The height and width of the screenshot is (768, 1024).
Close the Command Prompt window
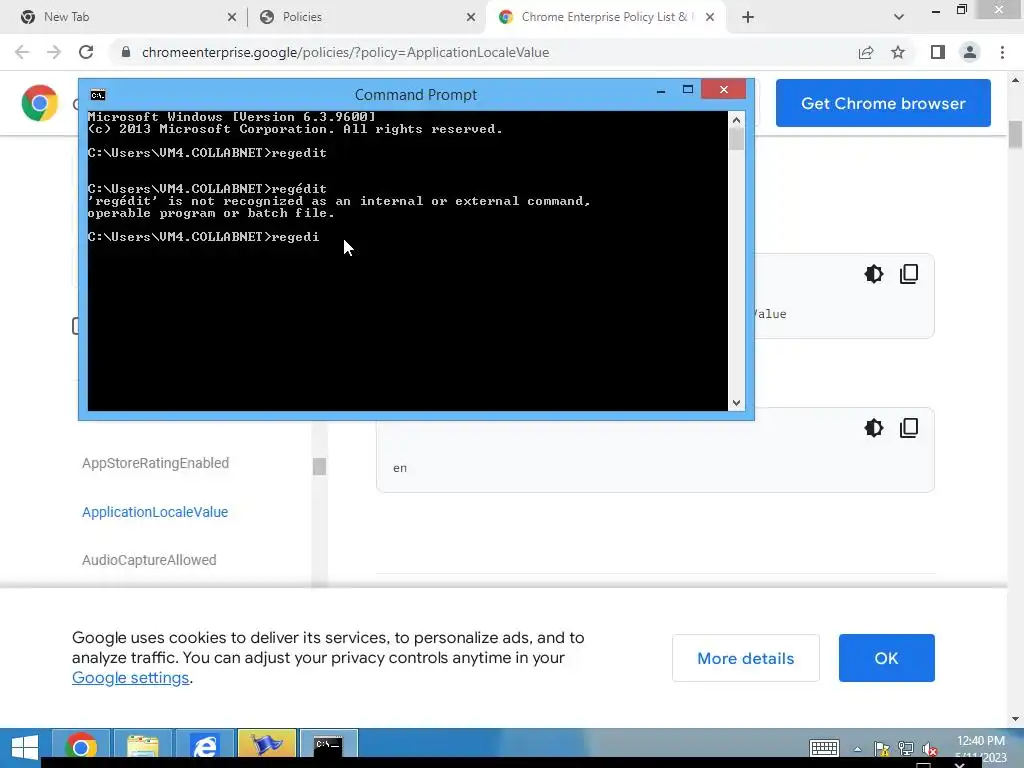coord(724,89)
